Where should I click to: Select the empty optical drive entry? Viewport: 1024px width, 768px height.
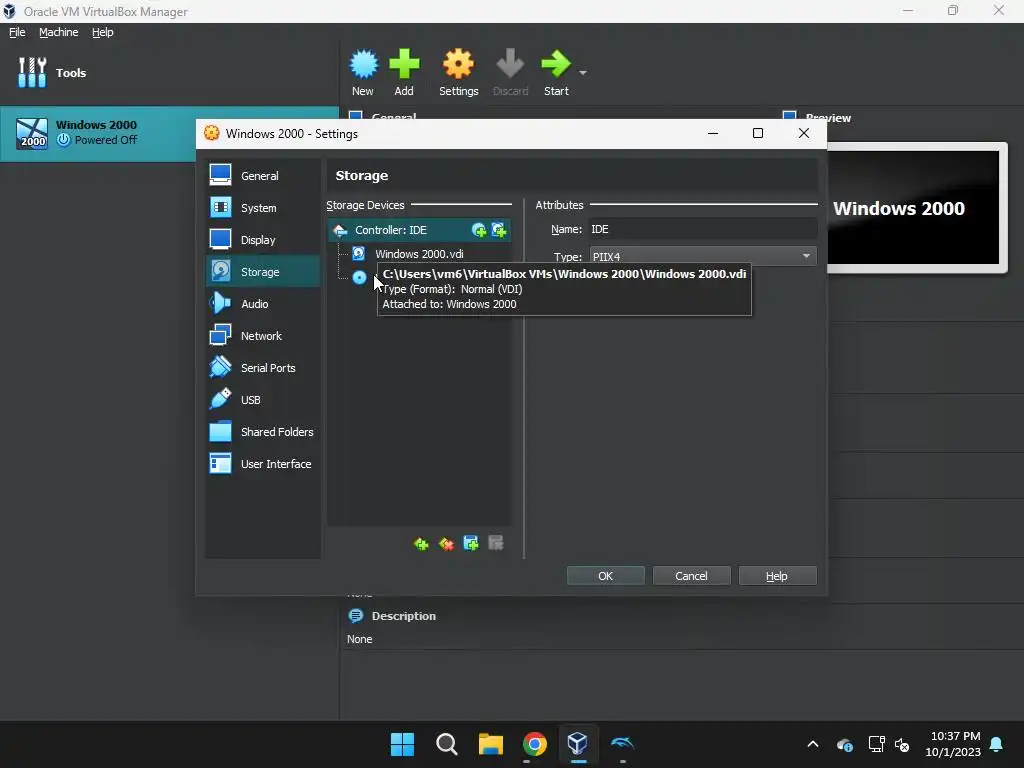point(359,278)
